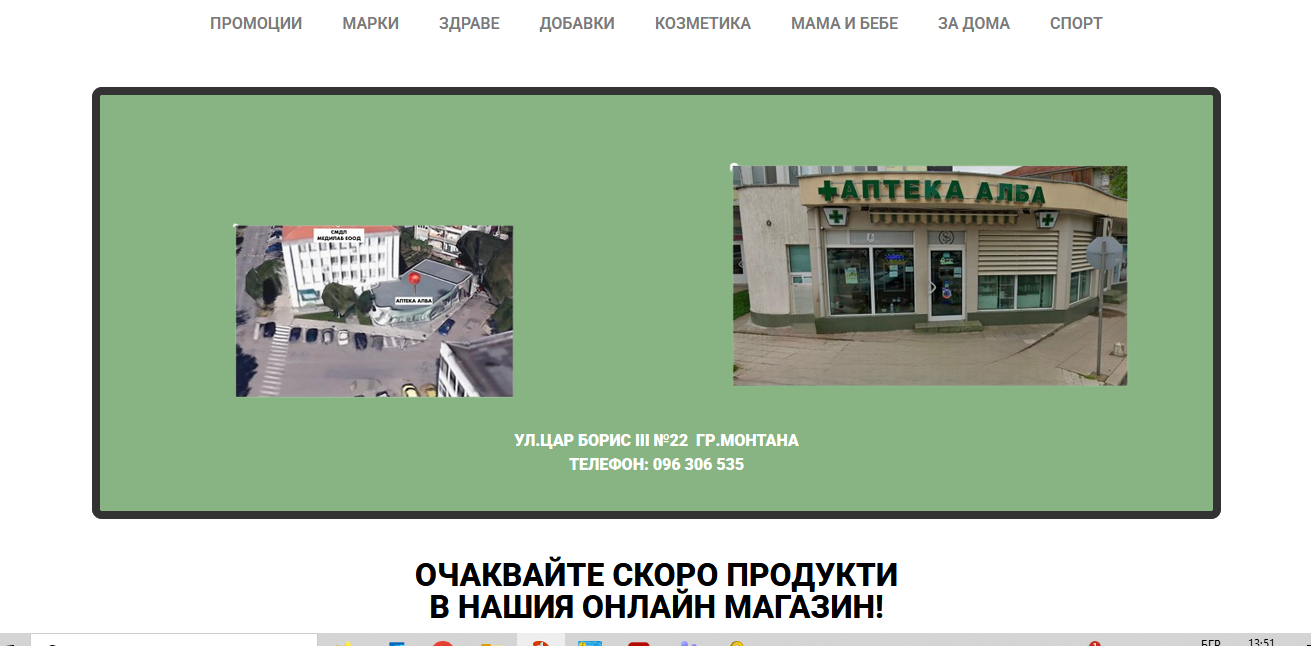The image size is (1311, 646).
Task: Navigate to the ЗА ДОМА section
Action: 973,23
